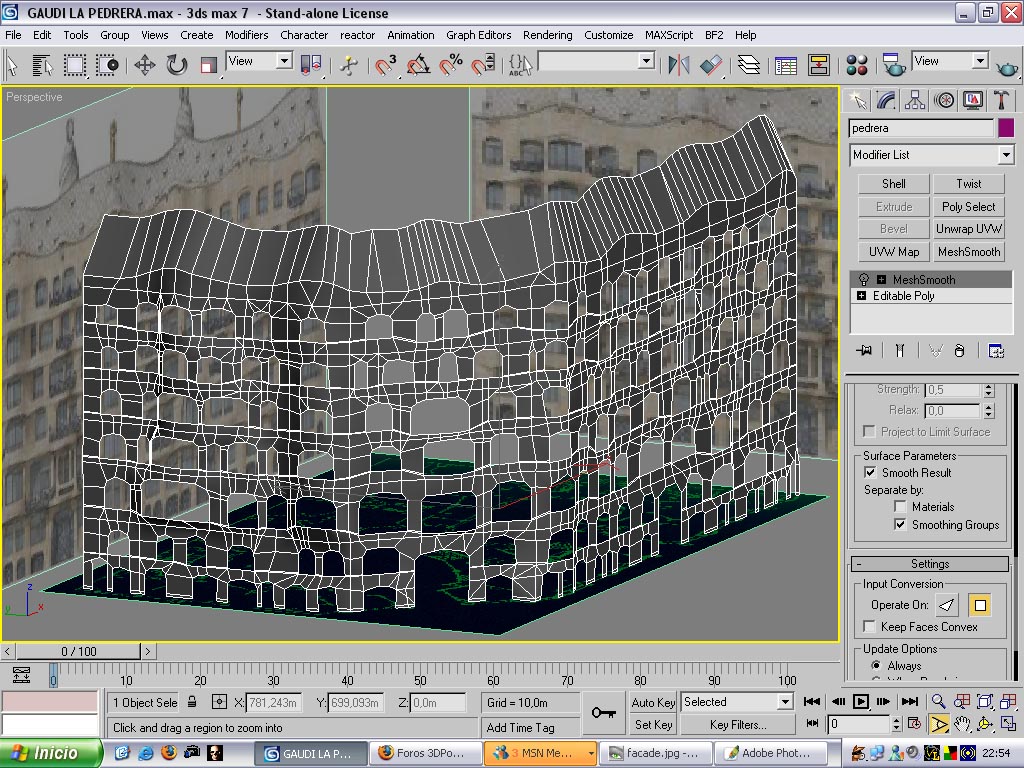The height and width of the screenshot is (768, 1024).
Task: Click the Set Keys key icon
Action: coord(603,712)
